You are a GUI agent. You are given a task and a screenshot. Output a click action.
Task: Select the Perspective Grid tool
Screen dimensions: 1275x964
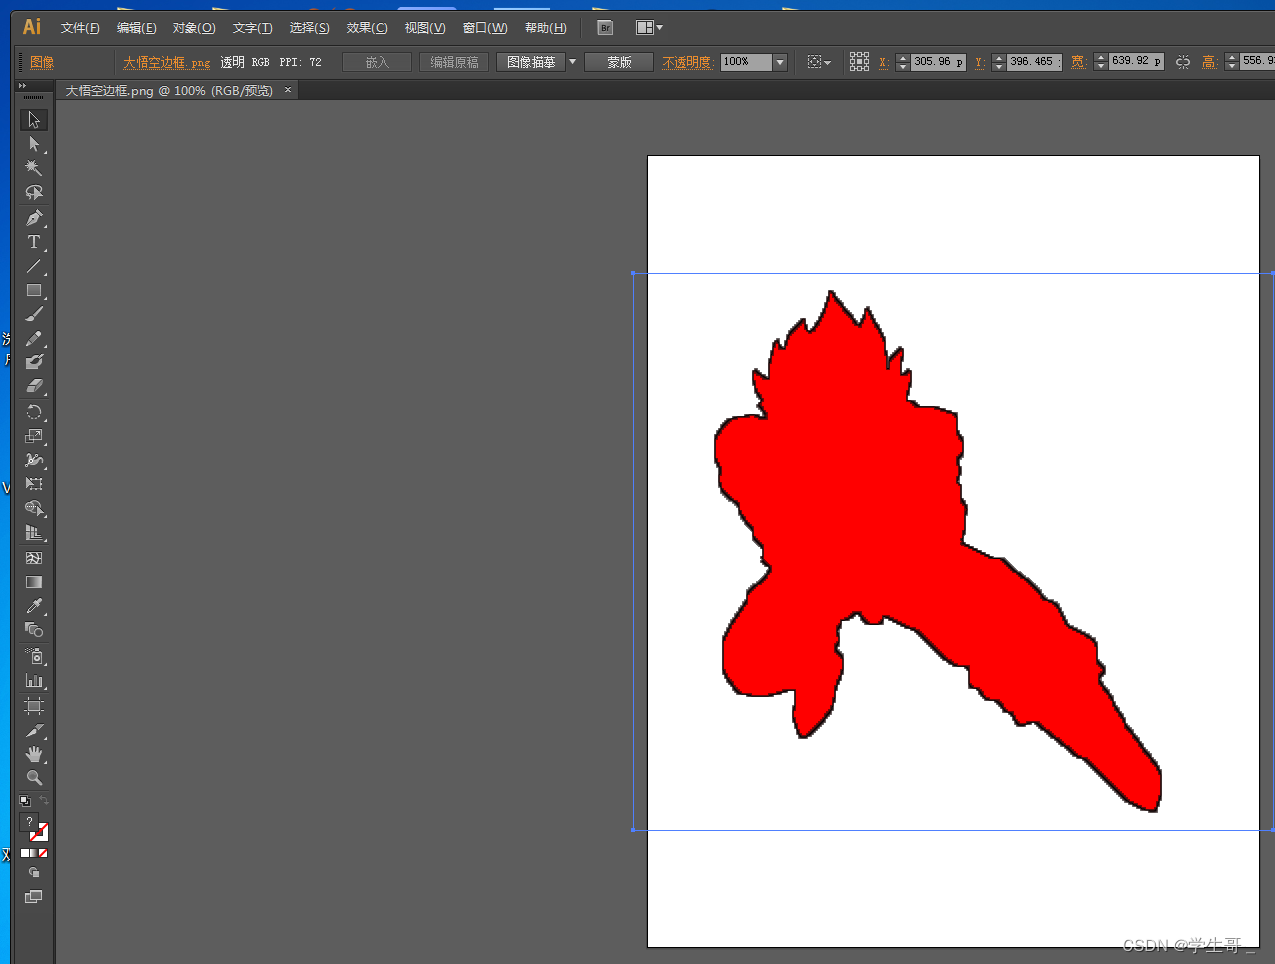pyautogui.click(x=34, y=533)
